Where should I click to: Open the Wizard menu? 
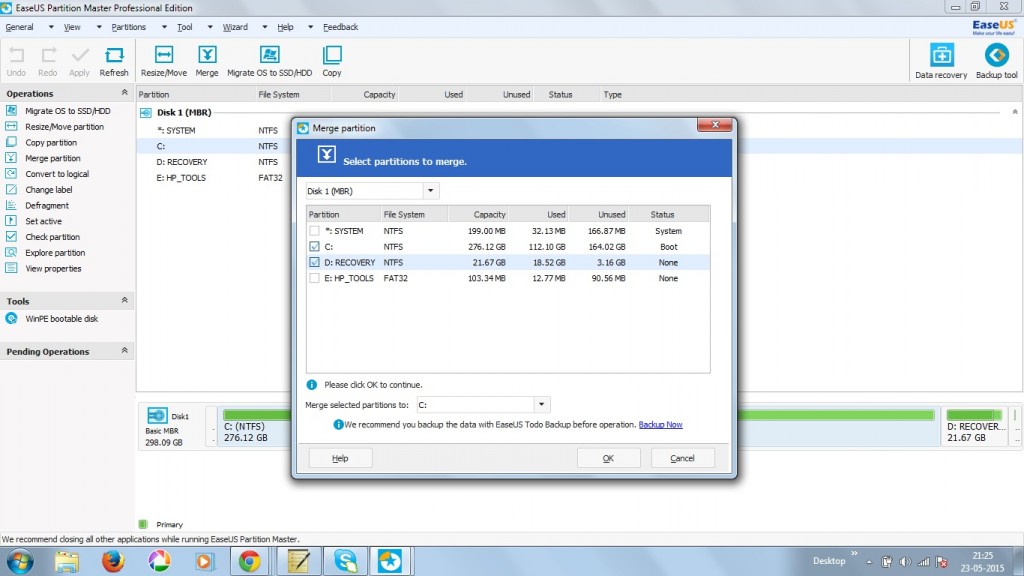(235, 27)
